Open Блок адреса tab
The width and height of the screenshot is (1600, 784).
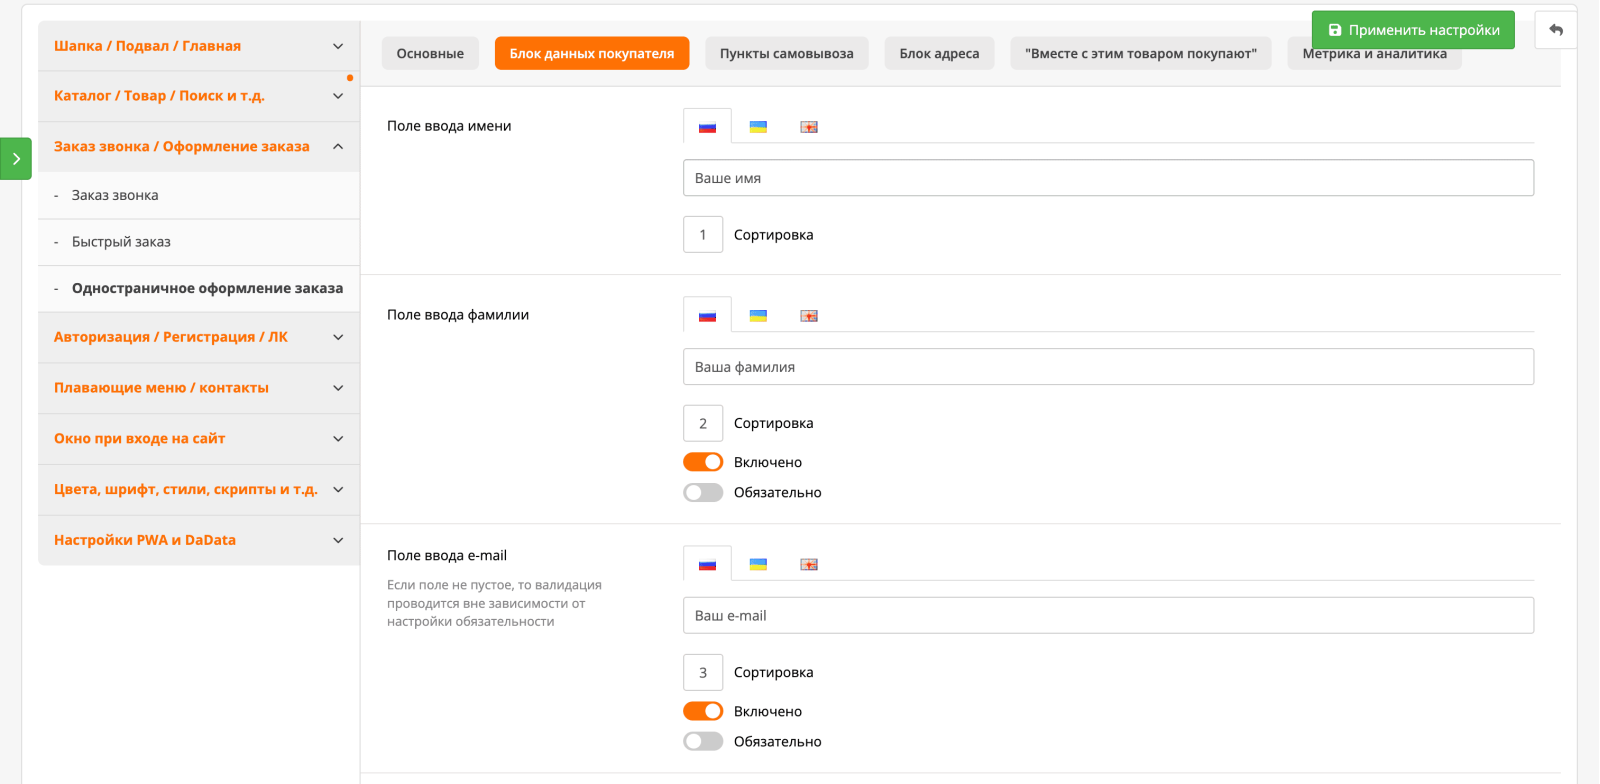(x=939, y=53)
